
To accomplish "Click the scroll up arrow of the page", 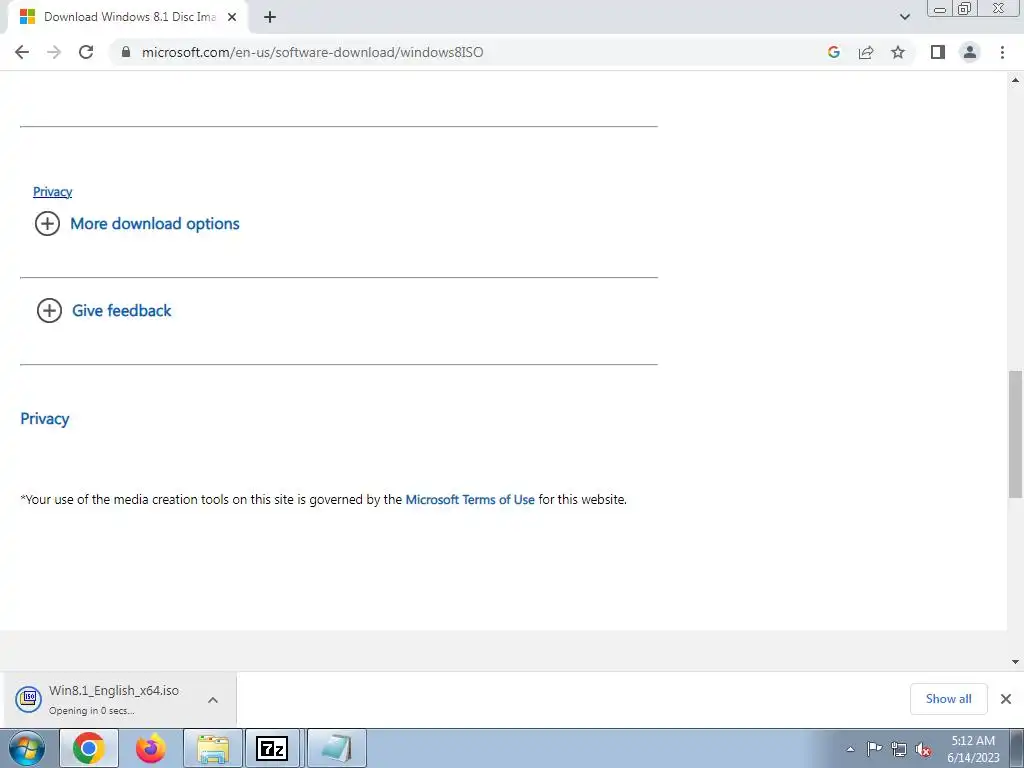I will click(x=1016, y=80).
